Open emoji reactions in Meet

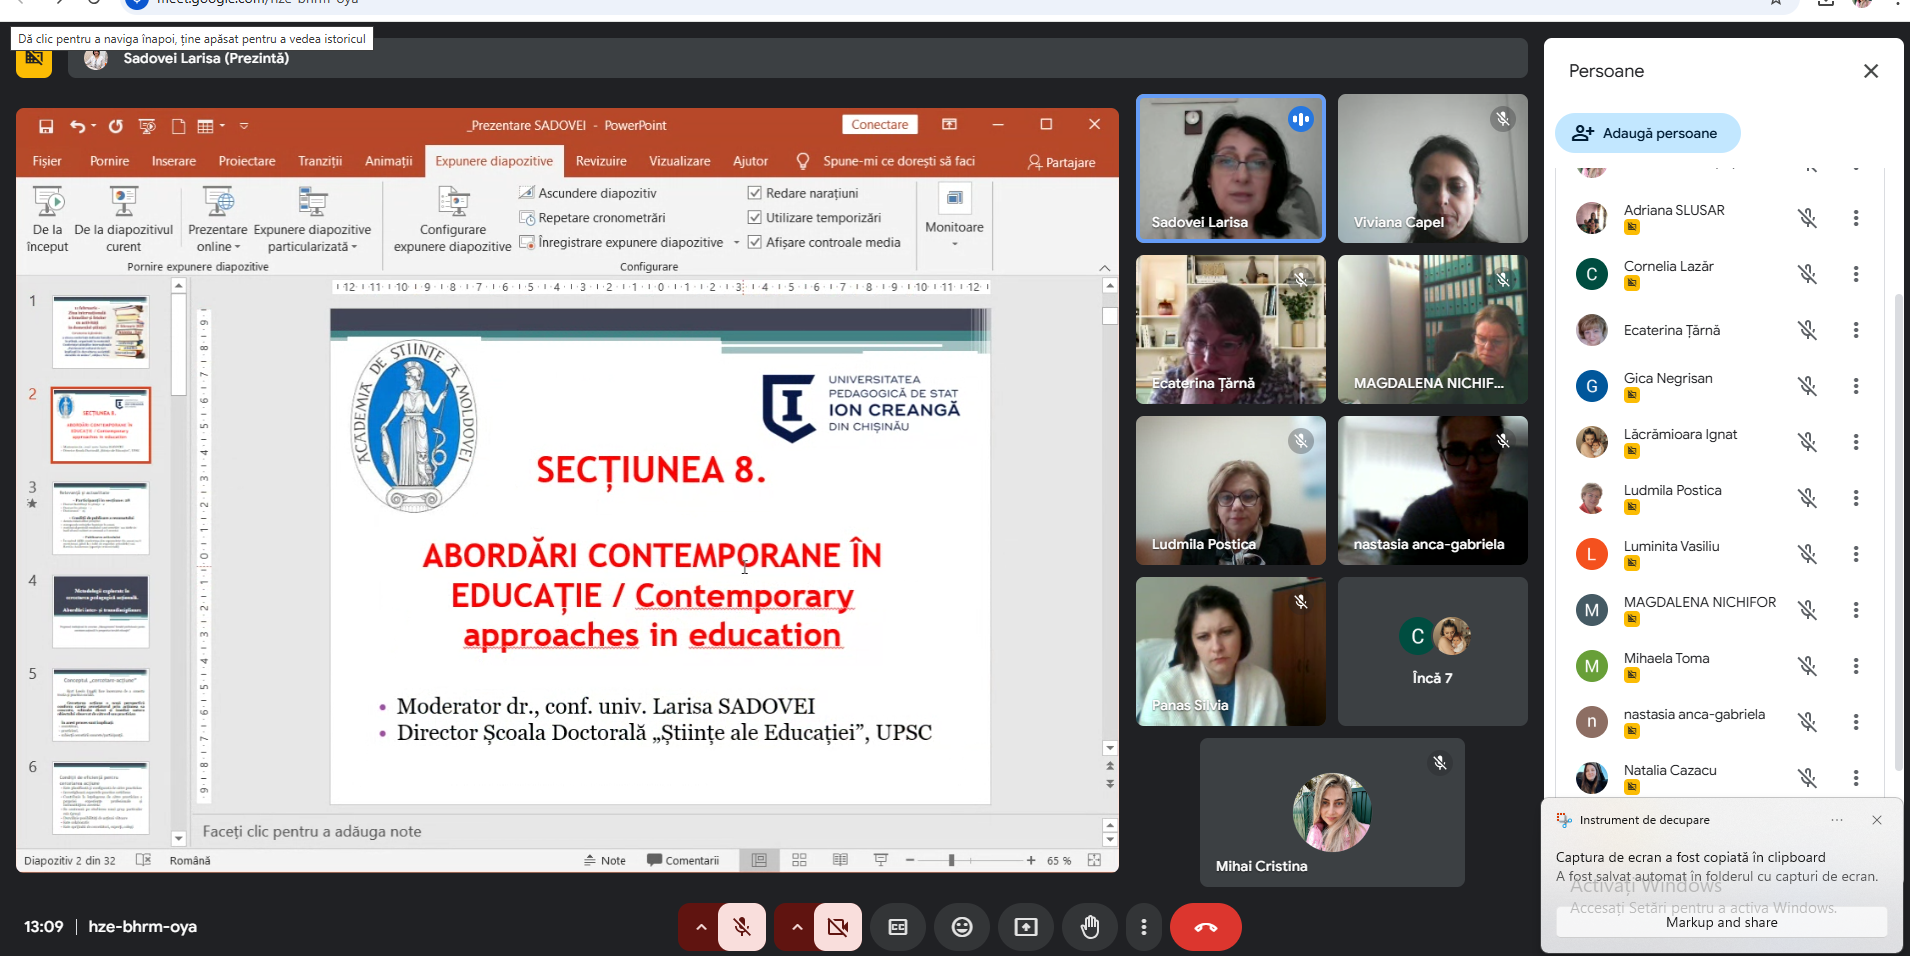tap(962, 927)
